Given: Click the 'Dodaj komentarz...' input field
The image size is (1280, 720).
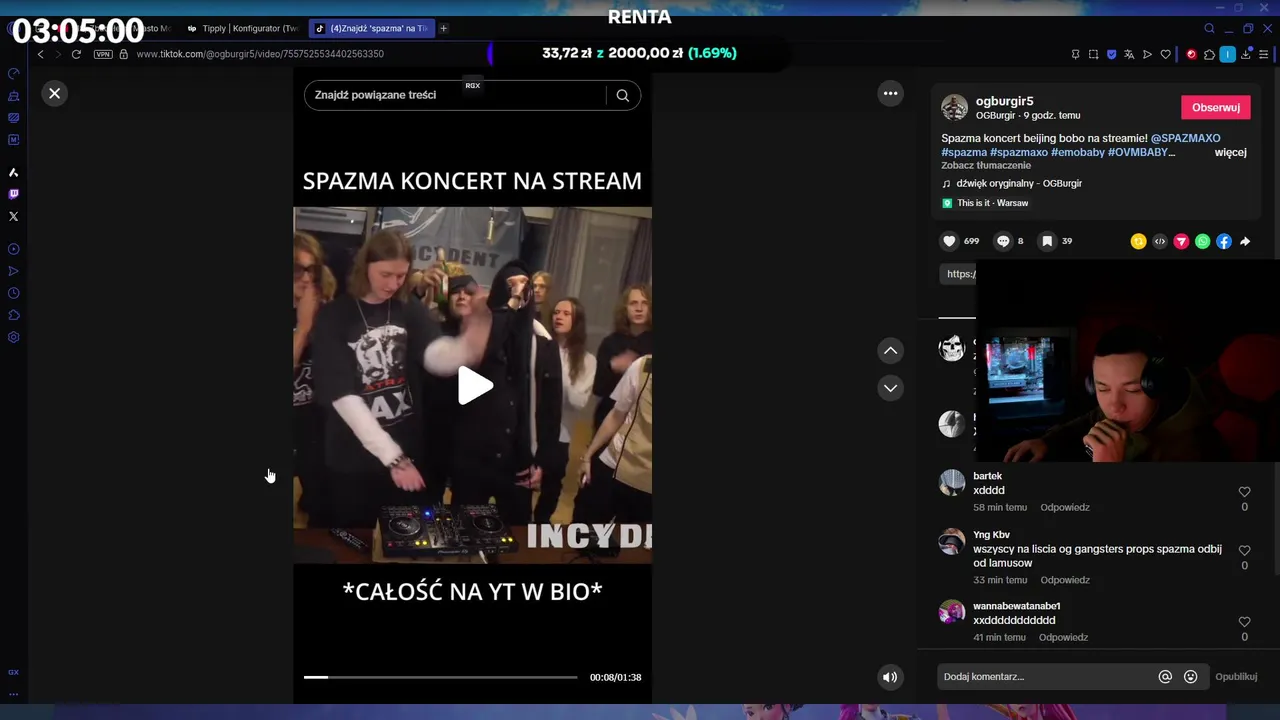Looking at the screenshot, I should pyautogui.click(x=1045, y=677).
